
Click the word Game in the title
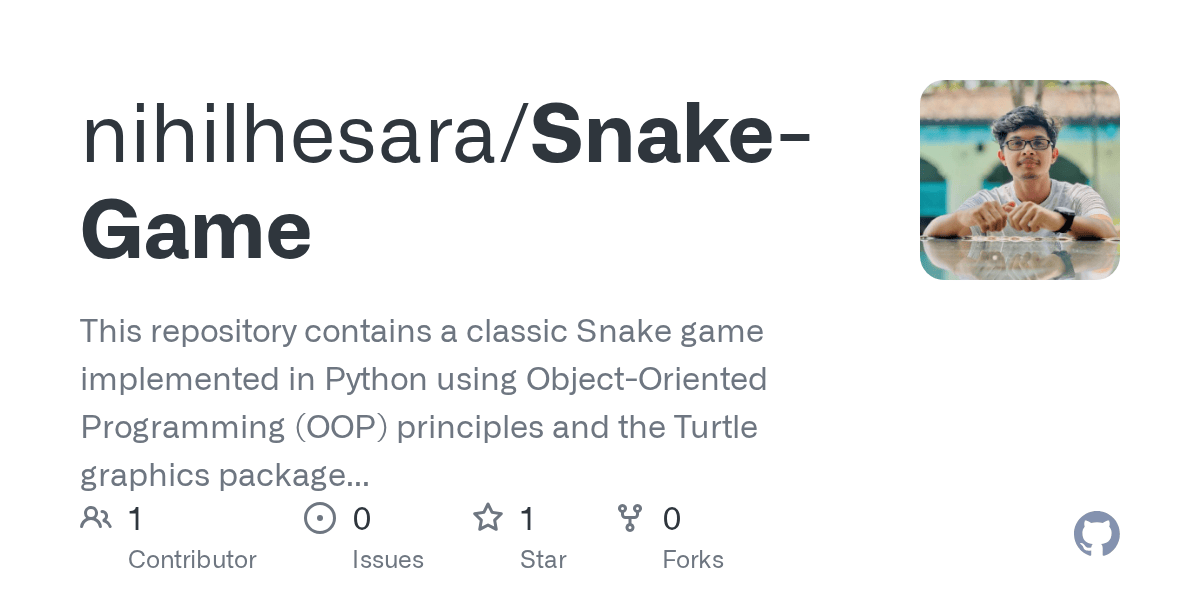[x=196, y=229]
